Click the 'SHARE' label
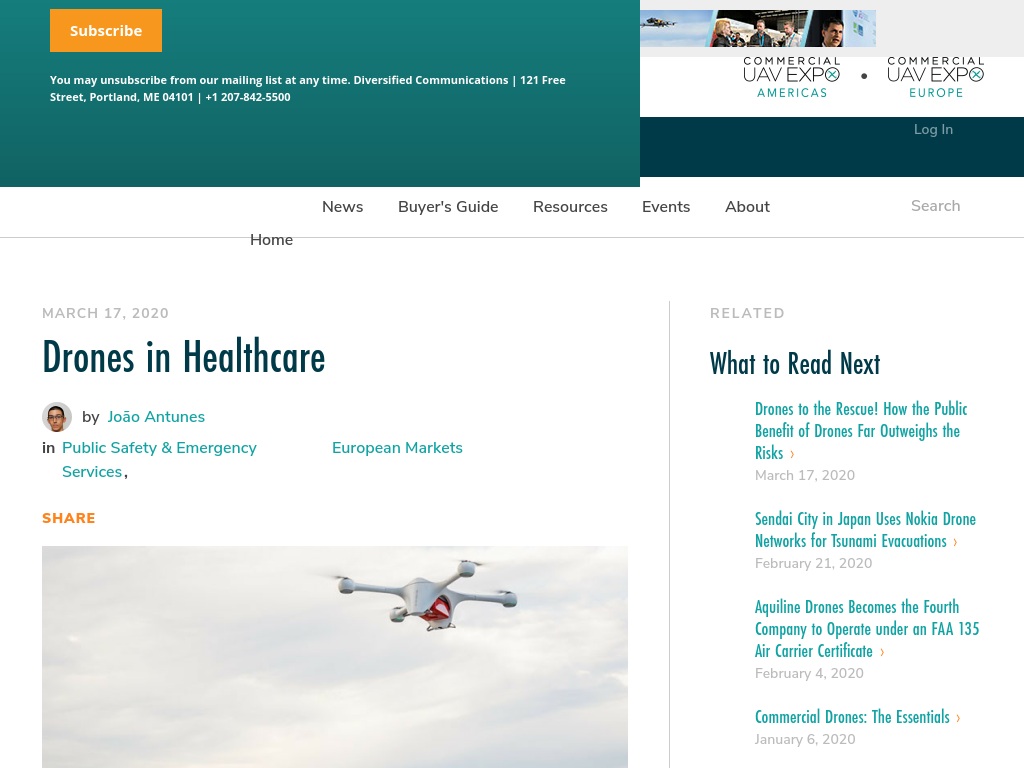Image resolution: width=1024 pixels, height=768 pixels. point(69,519)
